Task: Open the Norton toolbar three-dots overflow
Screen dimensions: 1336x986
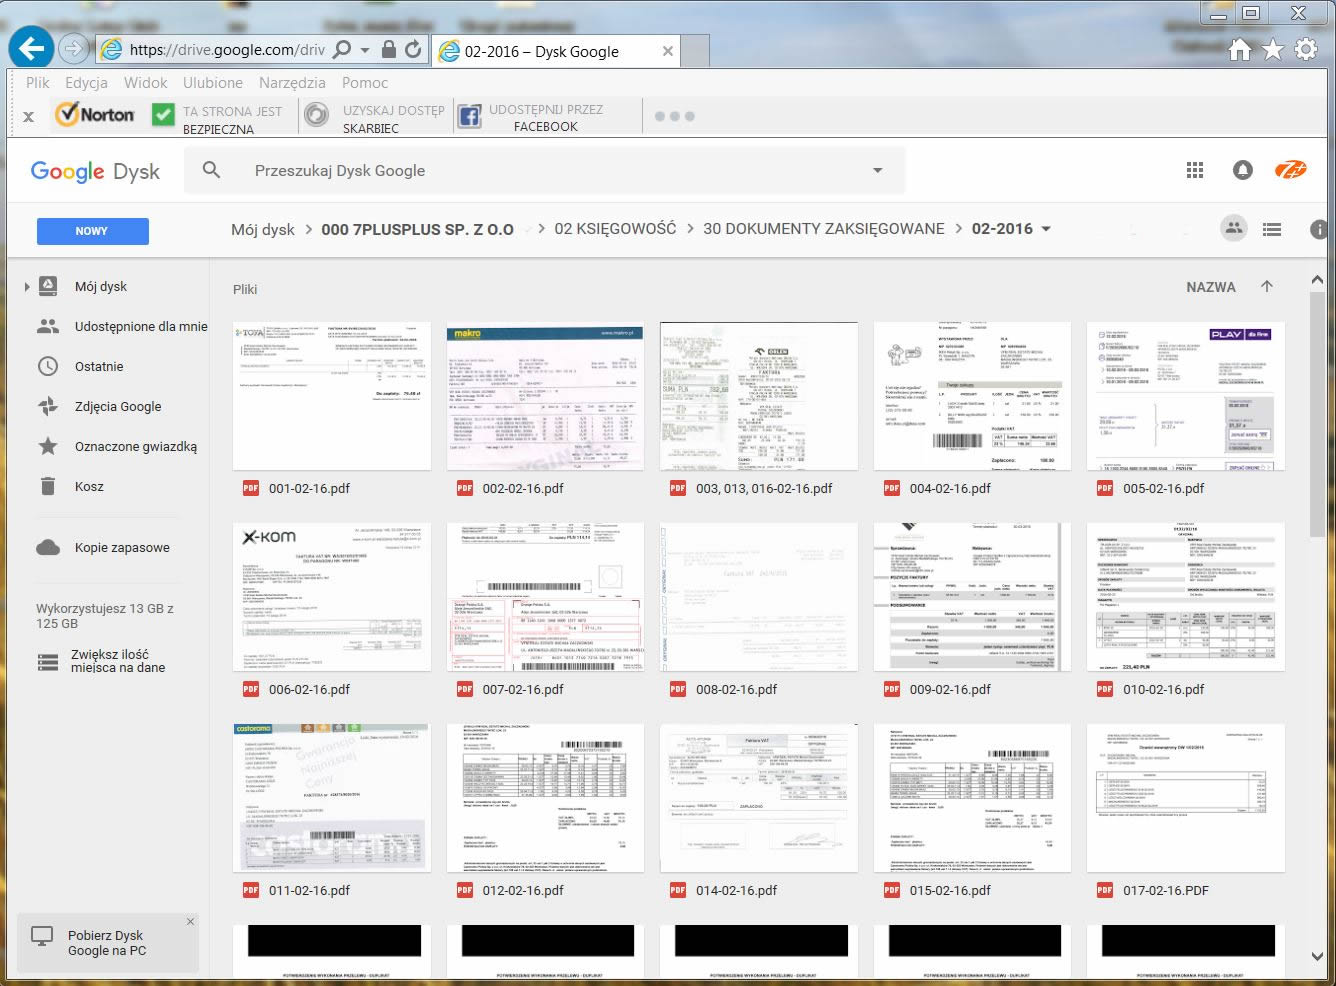Action: (x=674, y=116)
